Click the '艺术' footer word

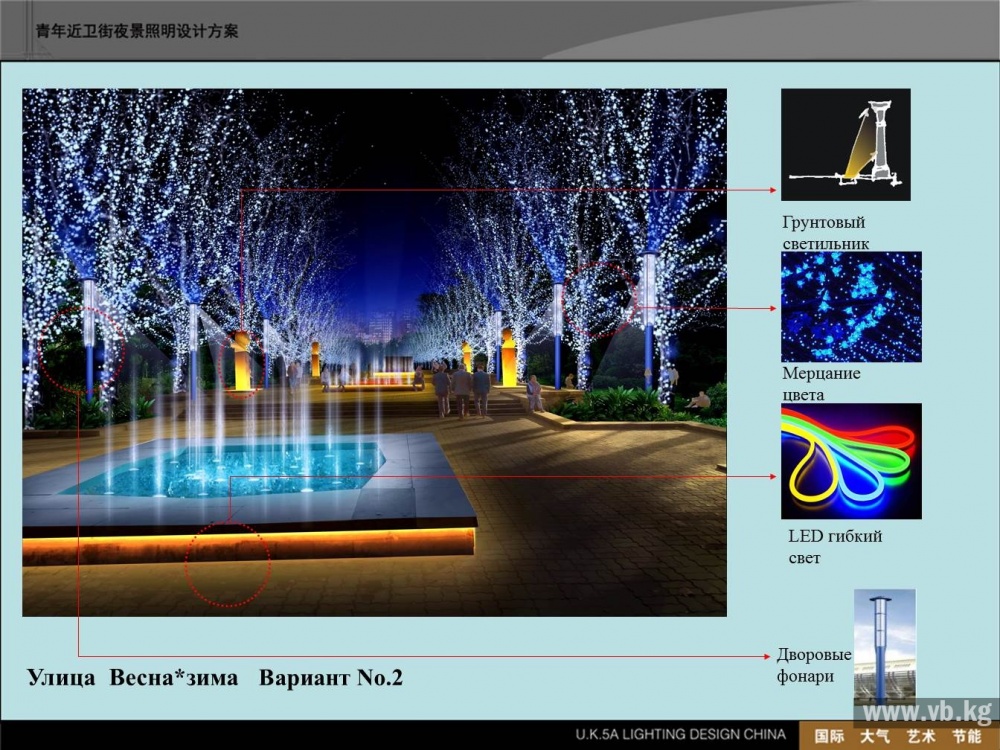921,737
